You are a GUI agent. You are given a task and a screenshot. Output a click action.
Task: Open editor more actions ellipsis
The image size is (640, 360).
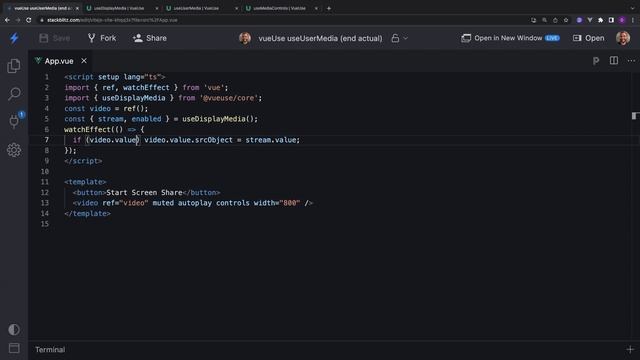tap(631, 61)
